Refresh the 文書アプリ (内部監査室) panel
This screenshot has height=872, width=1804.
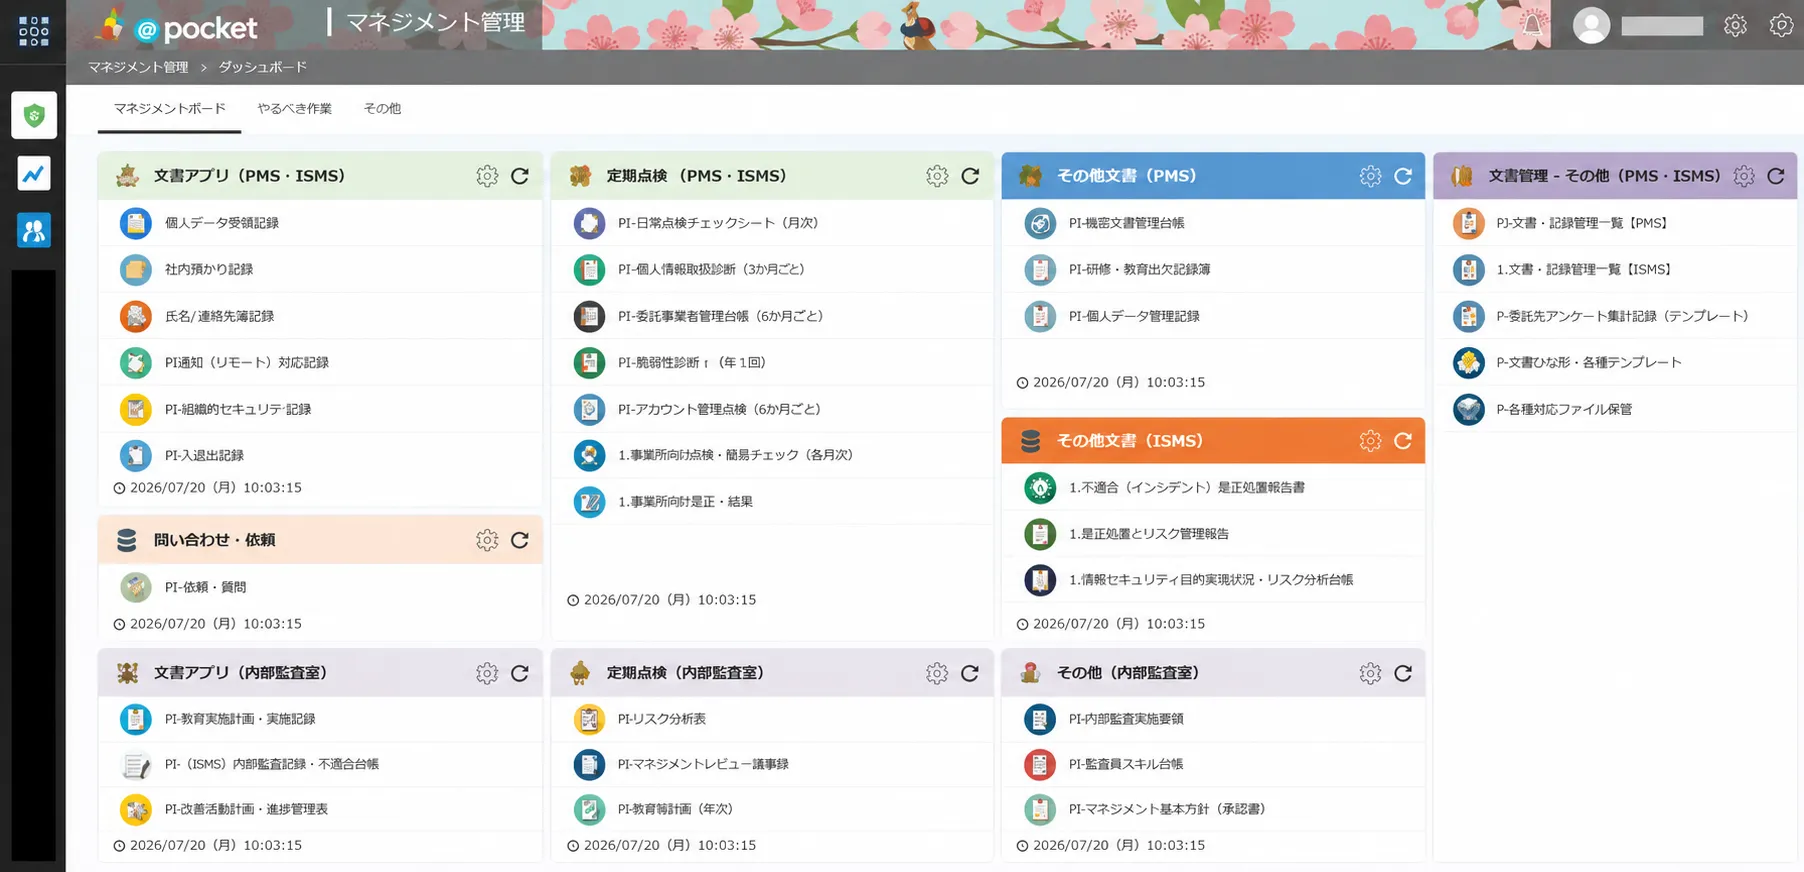pos(520,673)
